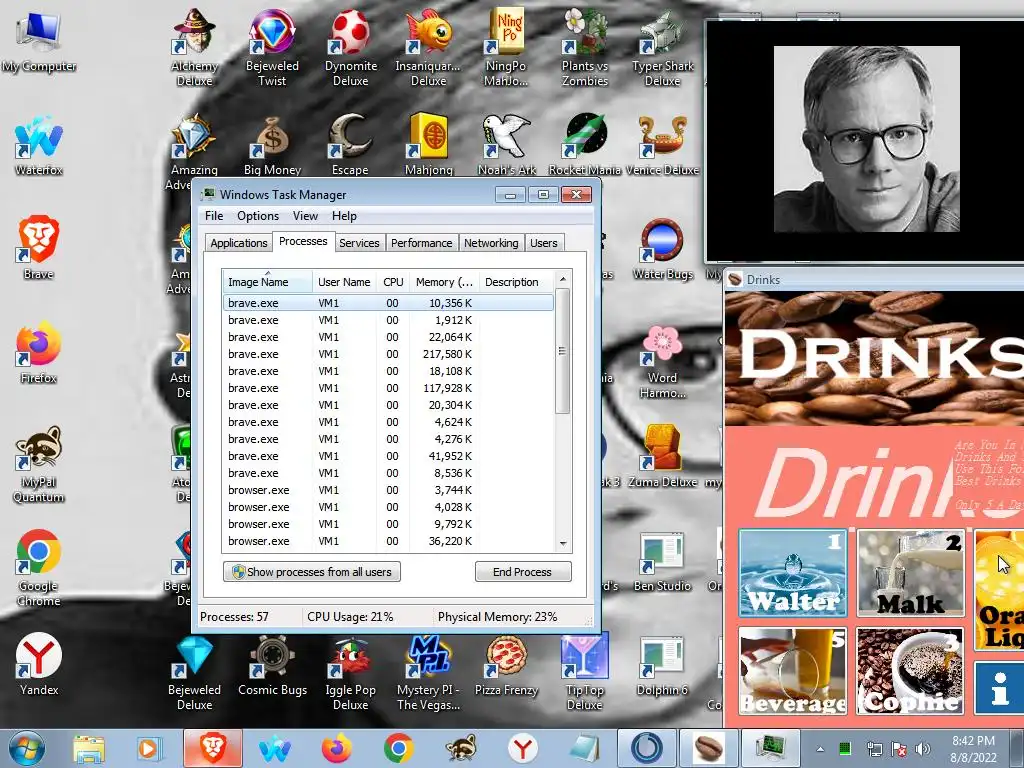The width and height of the screenshot is (1024, 768).
Task: Open the Options menu in Task Manager
Action: coord(258,216)
